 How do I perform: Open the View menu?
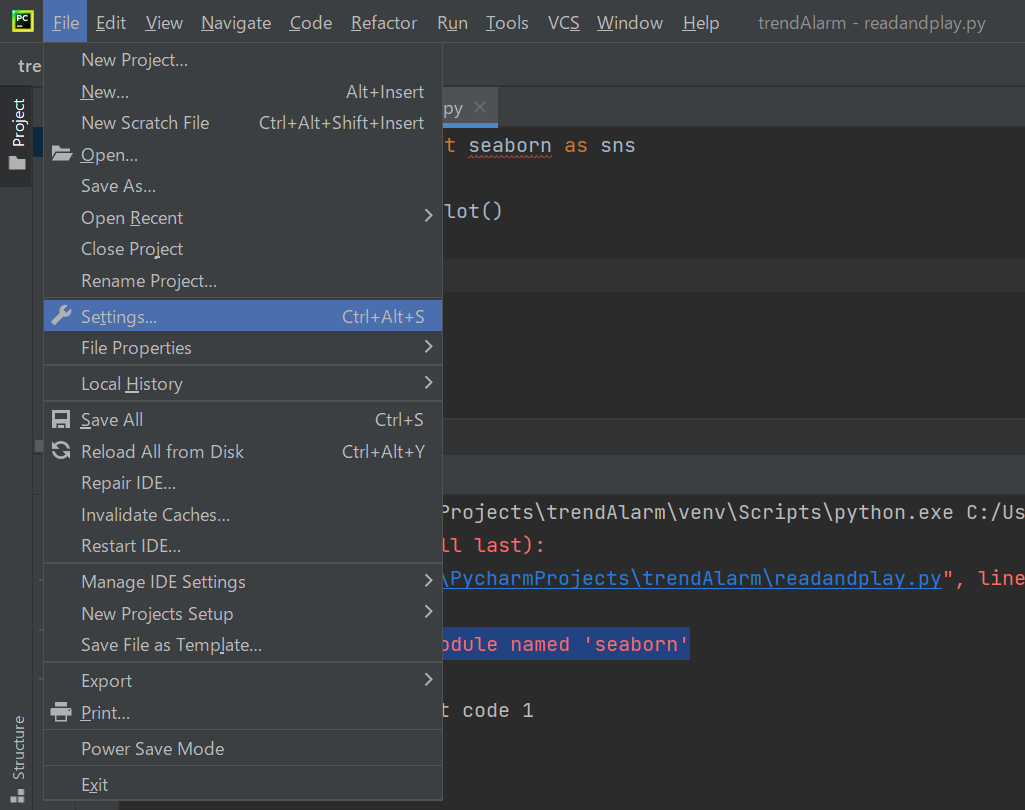click(x=163, y=23)
